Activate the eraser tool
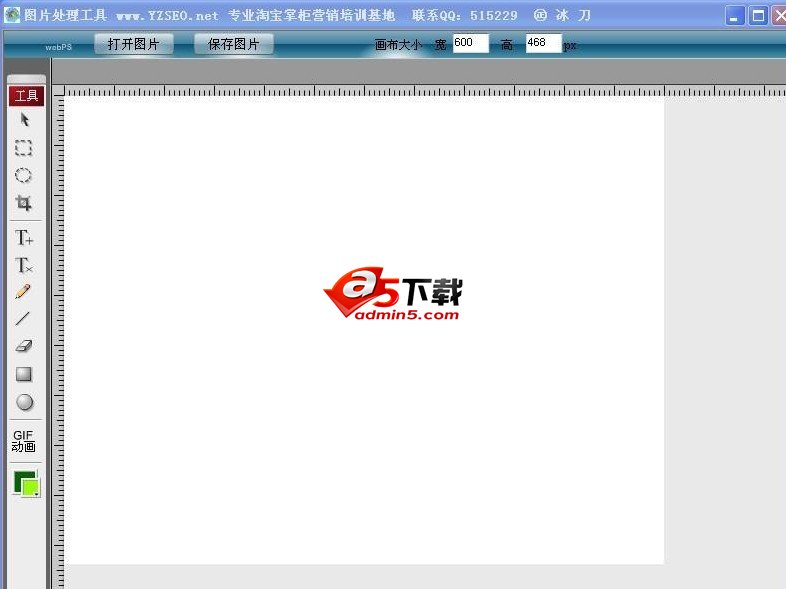The image size is (786, 589). (x=24, y=346)
